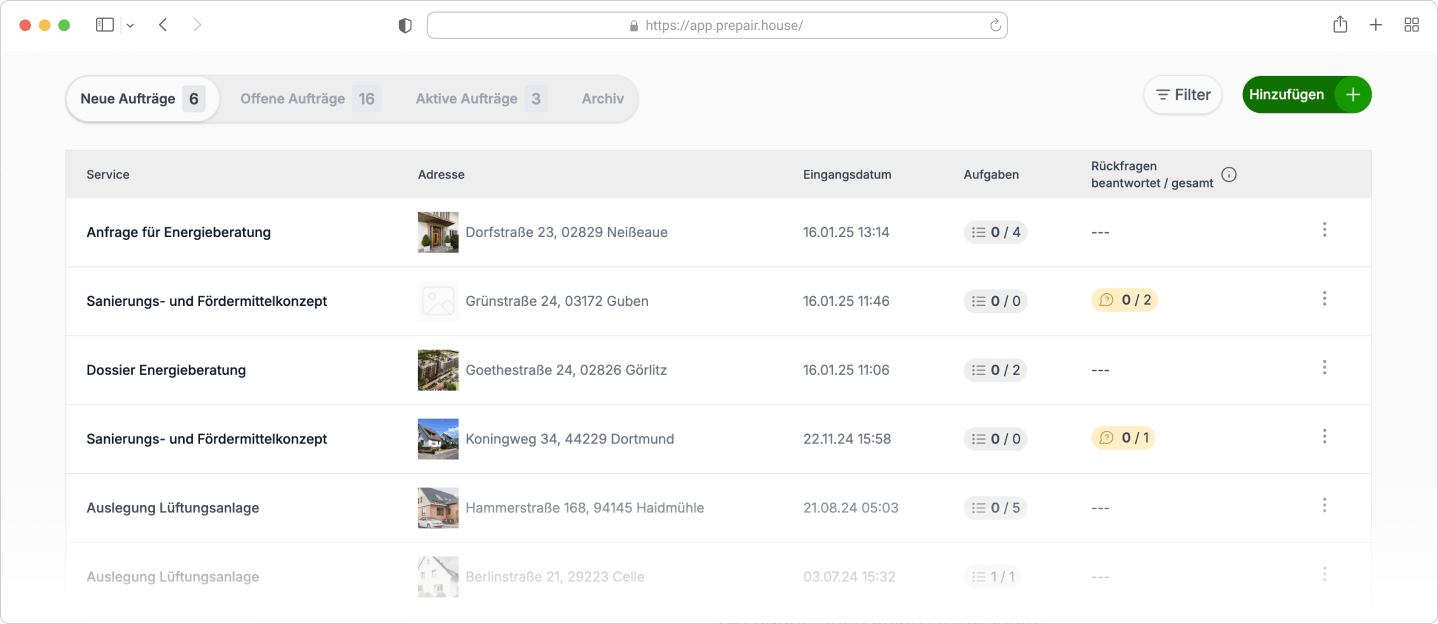The height and width of the screenshot is (624, 1438).
Task: Click the 0 / 5 tasks badge
Action: tap(996, 508)
